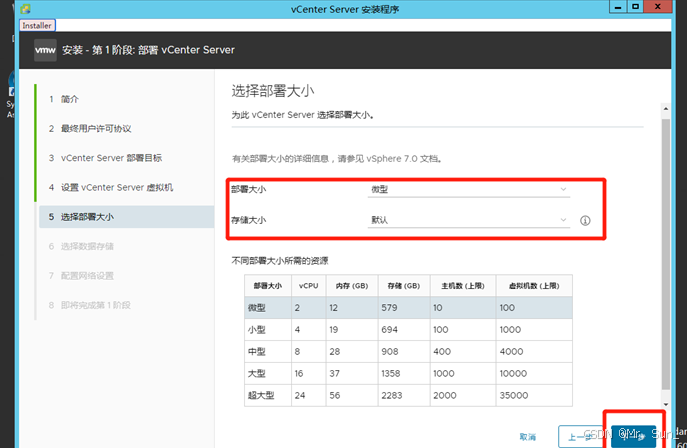
Task: Click the vSphere 7.0 文档 text
Action: tap(404, 159)
